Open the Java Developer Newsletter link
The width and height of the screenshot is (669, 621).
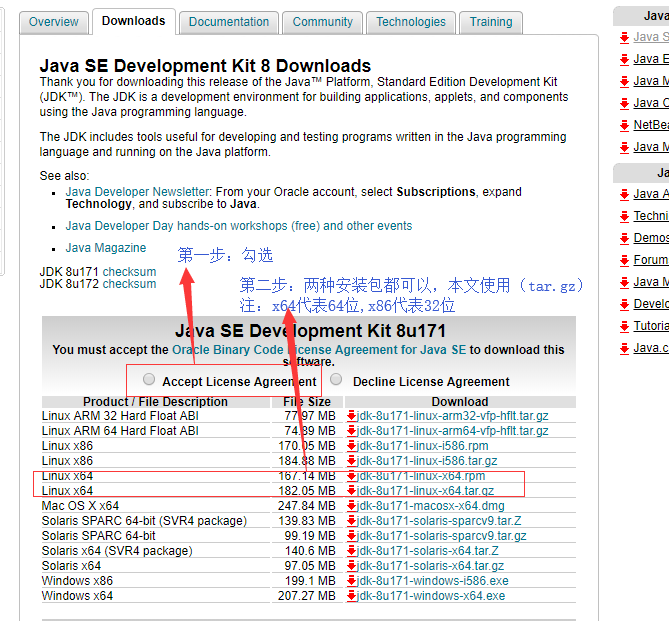pyautogui.click(x=137, y=192)
